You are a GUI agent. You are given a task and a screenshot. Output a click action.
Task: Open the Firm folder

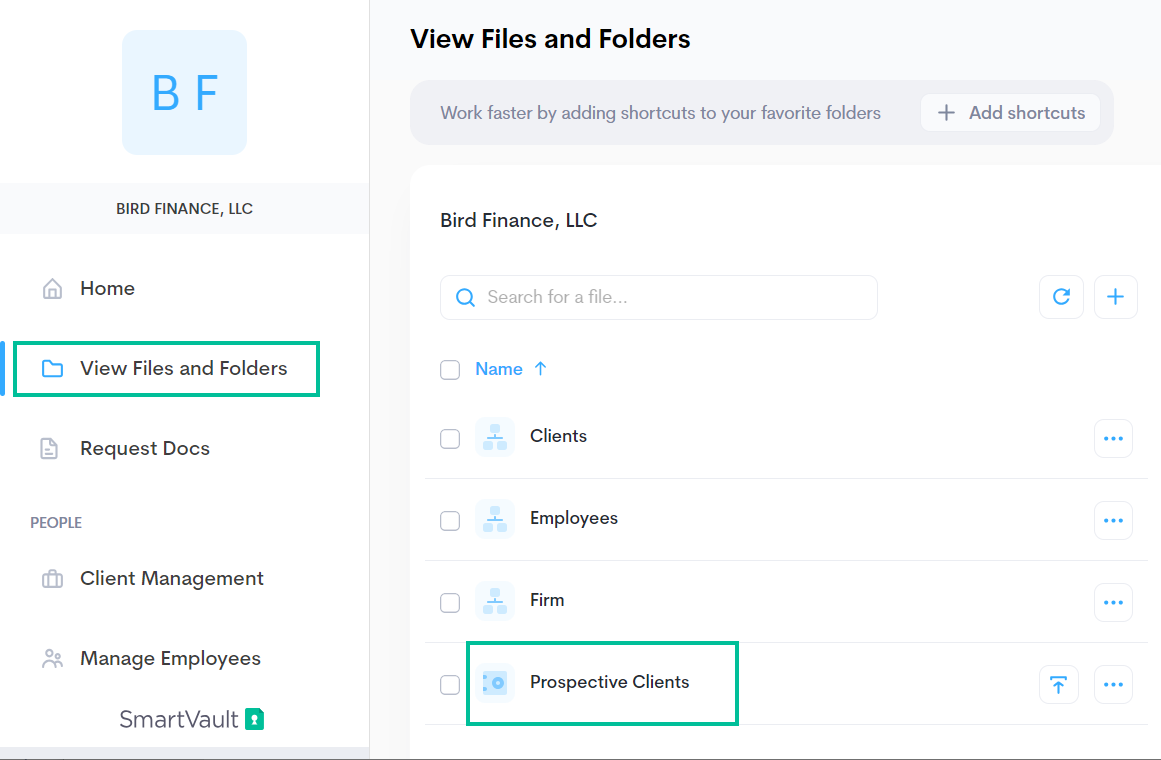[547, 600]
